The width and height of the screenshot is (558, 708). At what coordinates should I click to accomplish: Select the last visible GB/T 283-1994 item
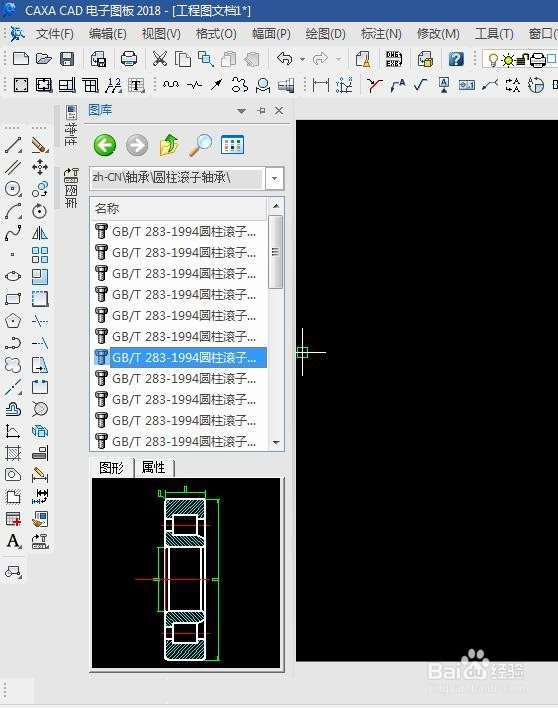(179, 441)
